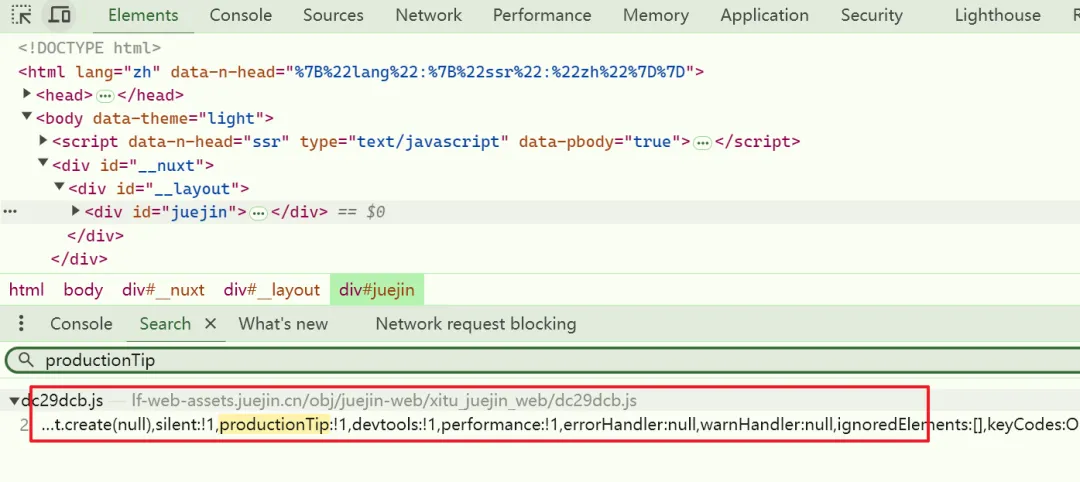Select body in the breadcrumb bar
The image size is (1080, 482).
(83, 290)
